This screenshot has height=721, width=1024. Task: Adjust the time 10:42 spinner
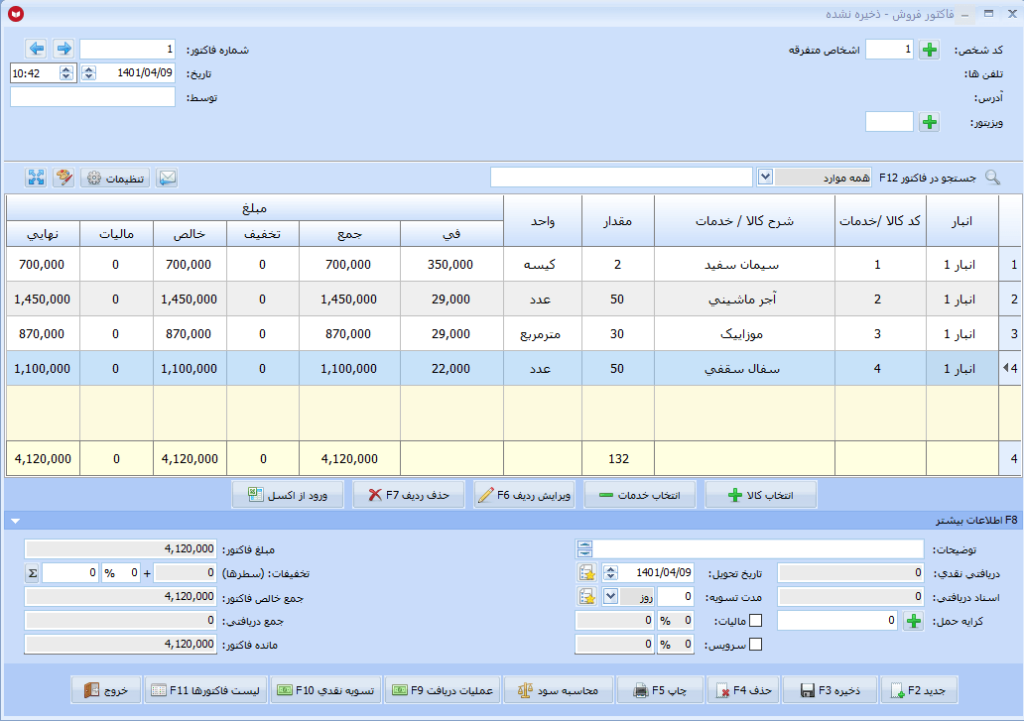66,73
